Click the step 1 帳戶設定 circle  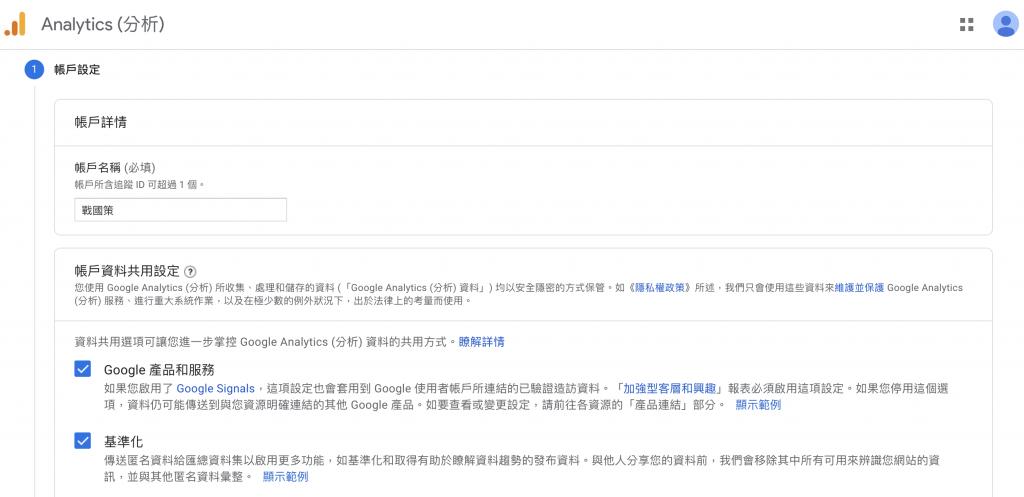coord(34,69)
